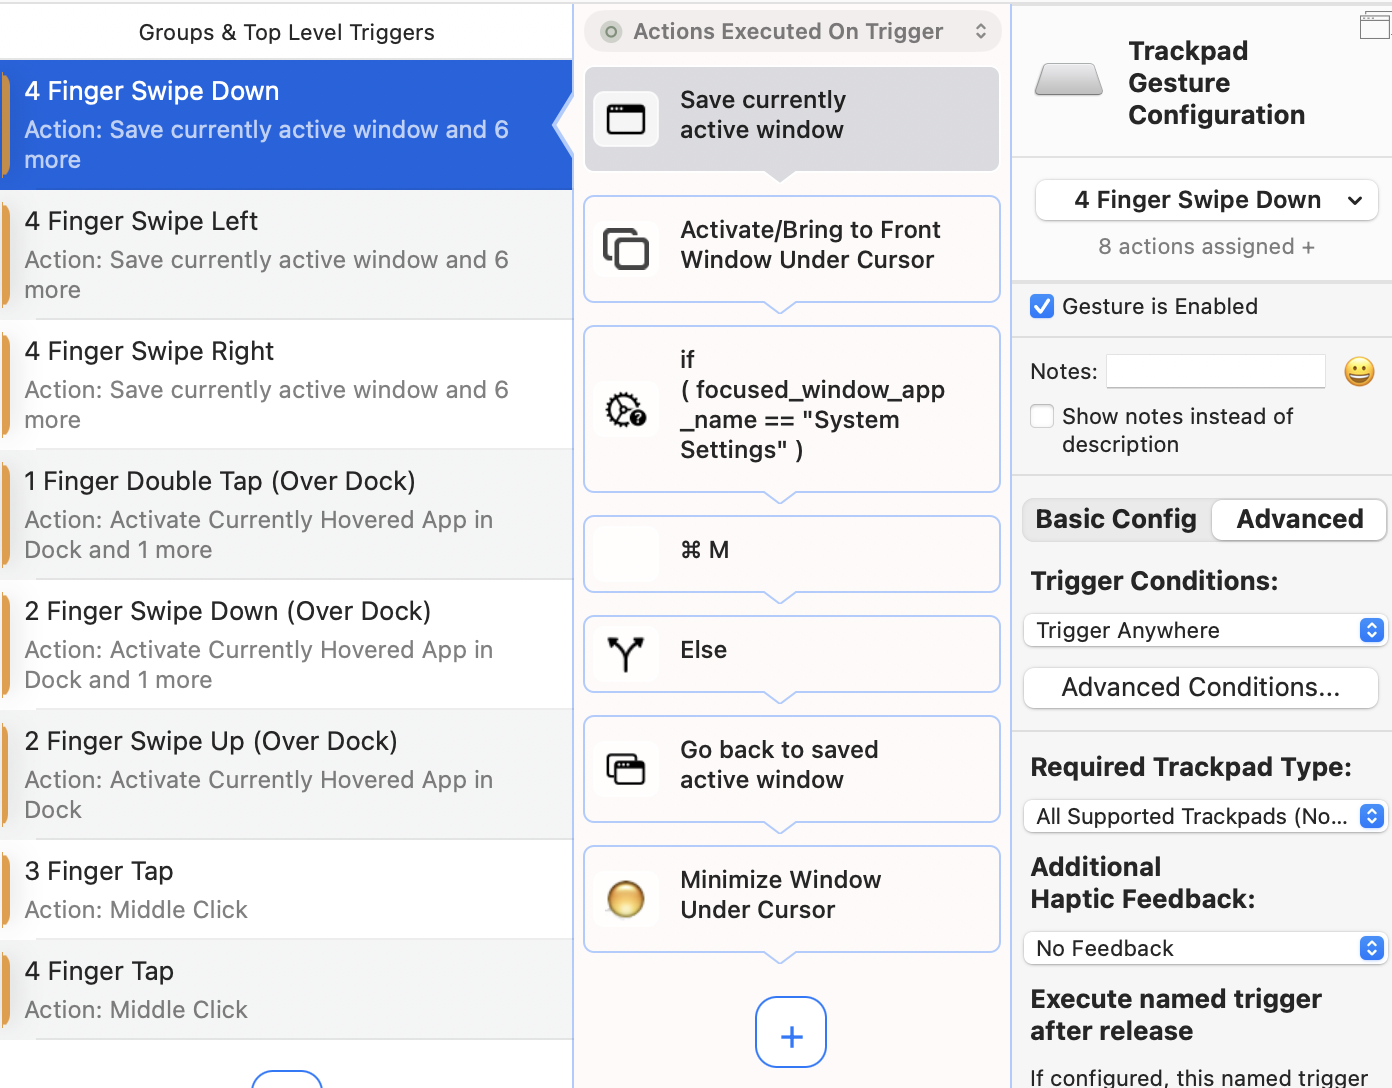Click the Additional Haptic Feedback: label
This screenshot has width=1392, height=1088.
(1143, 883)
